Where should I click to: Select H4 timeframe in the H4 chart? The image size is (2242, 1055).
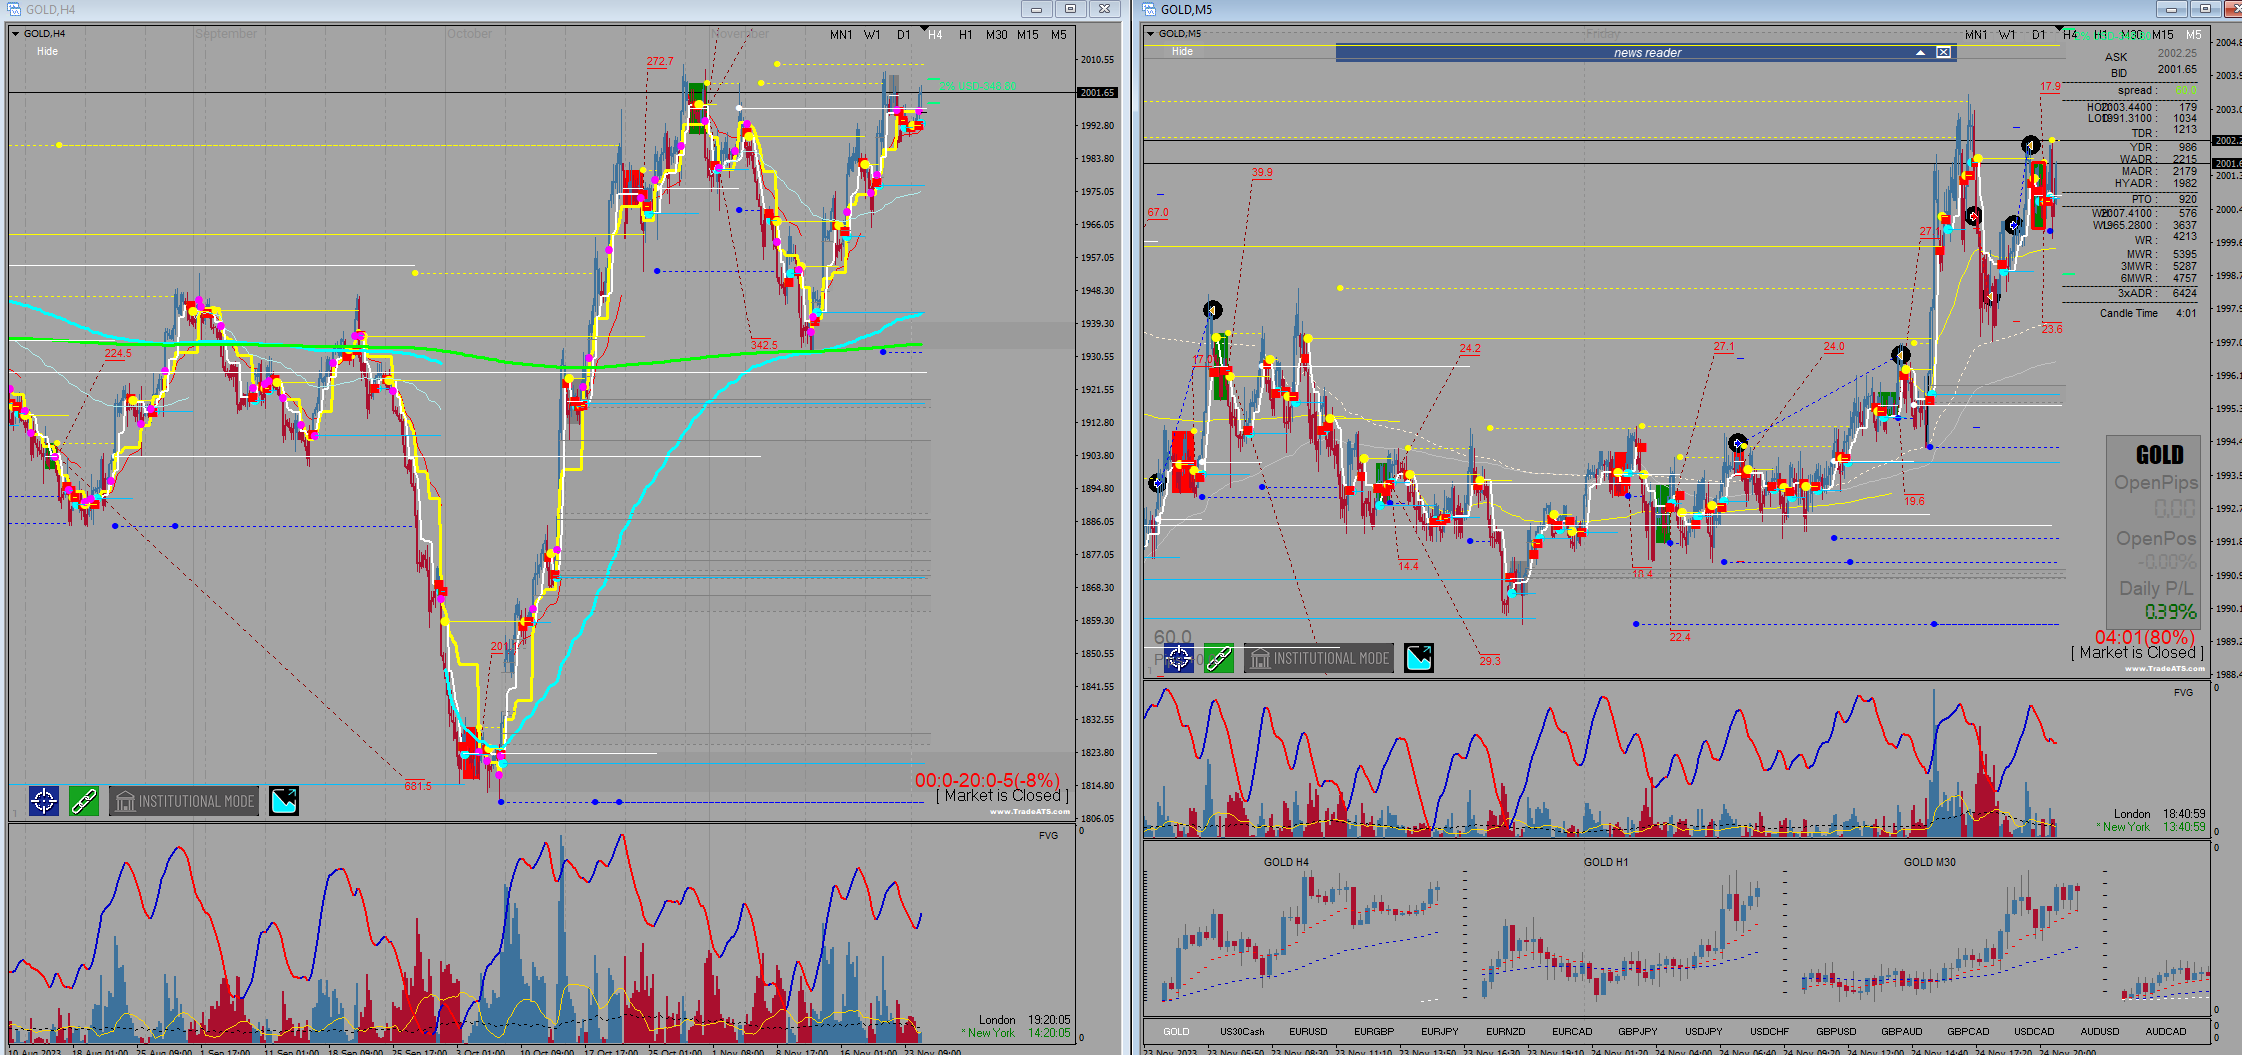click(935, 35)
